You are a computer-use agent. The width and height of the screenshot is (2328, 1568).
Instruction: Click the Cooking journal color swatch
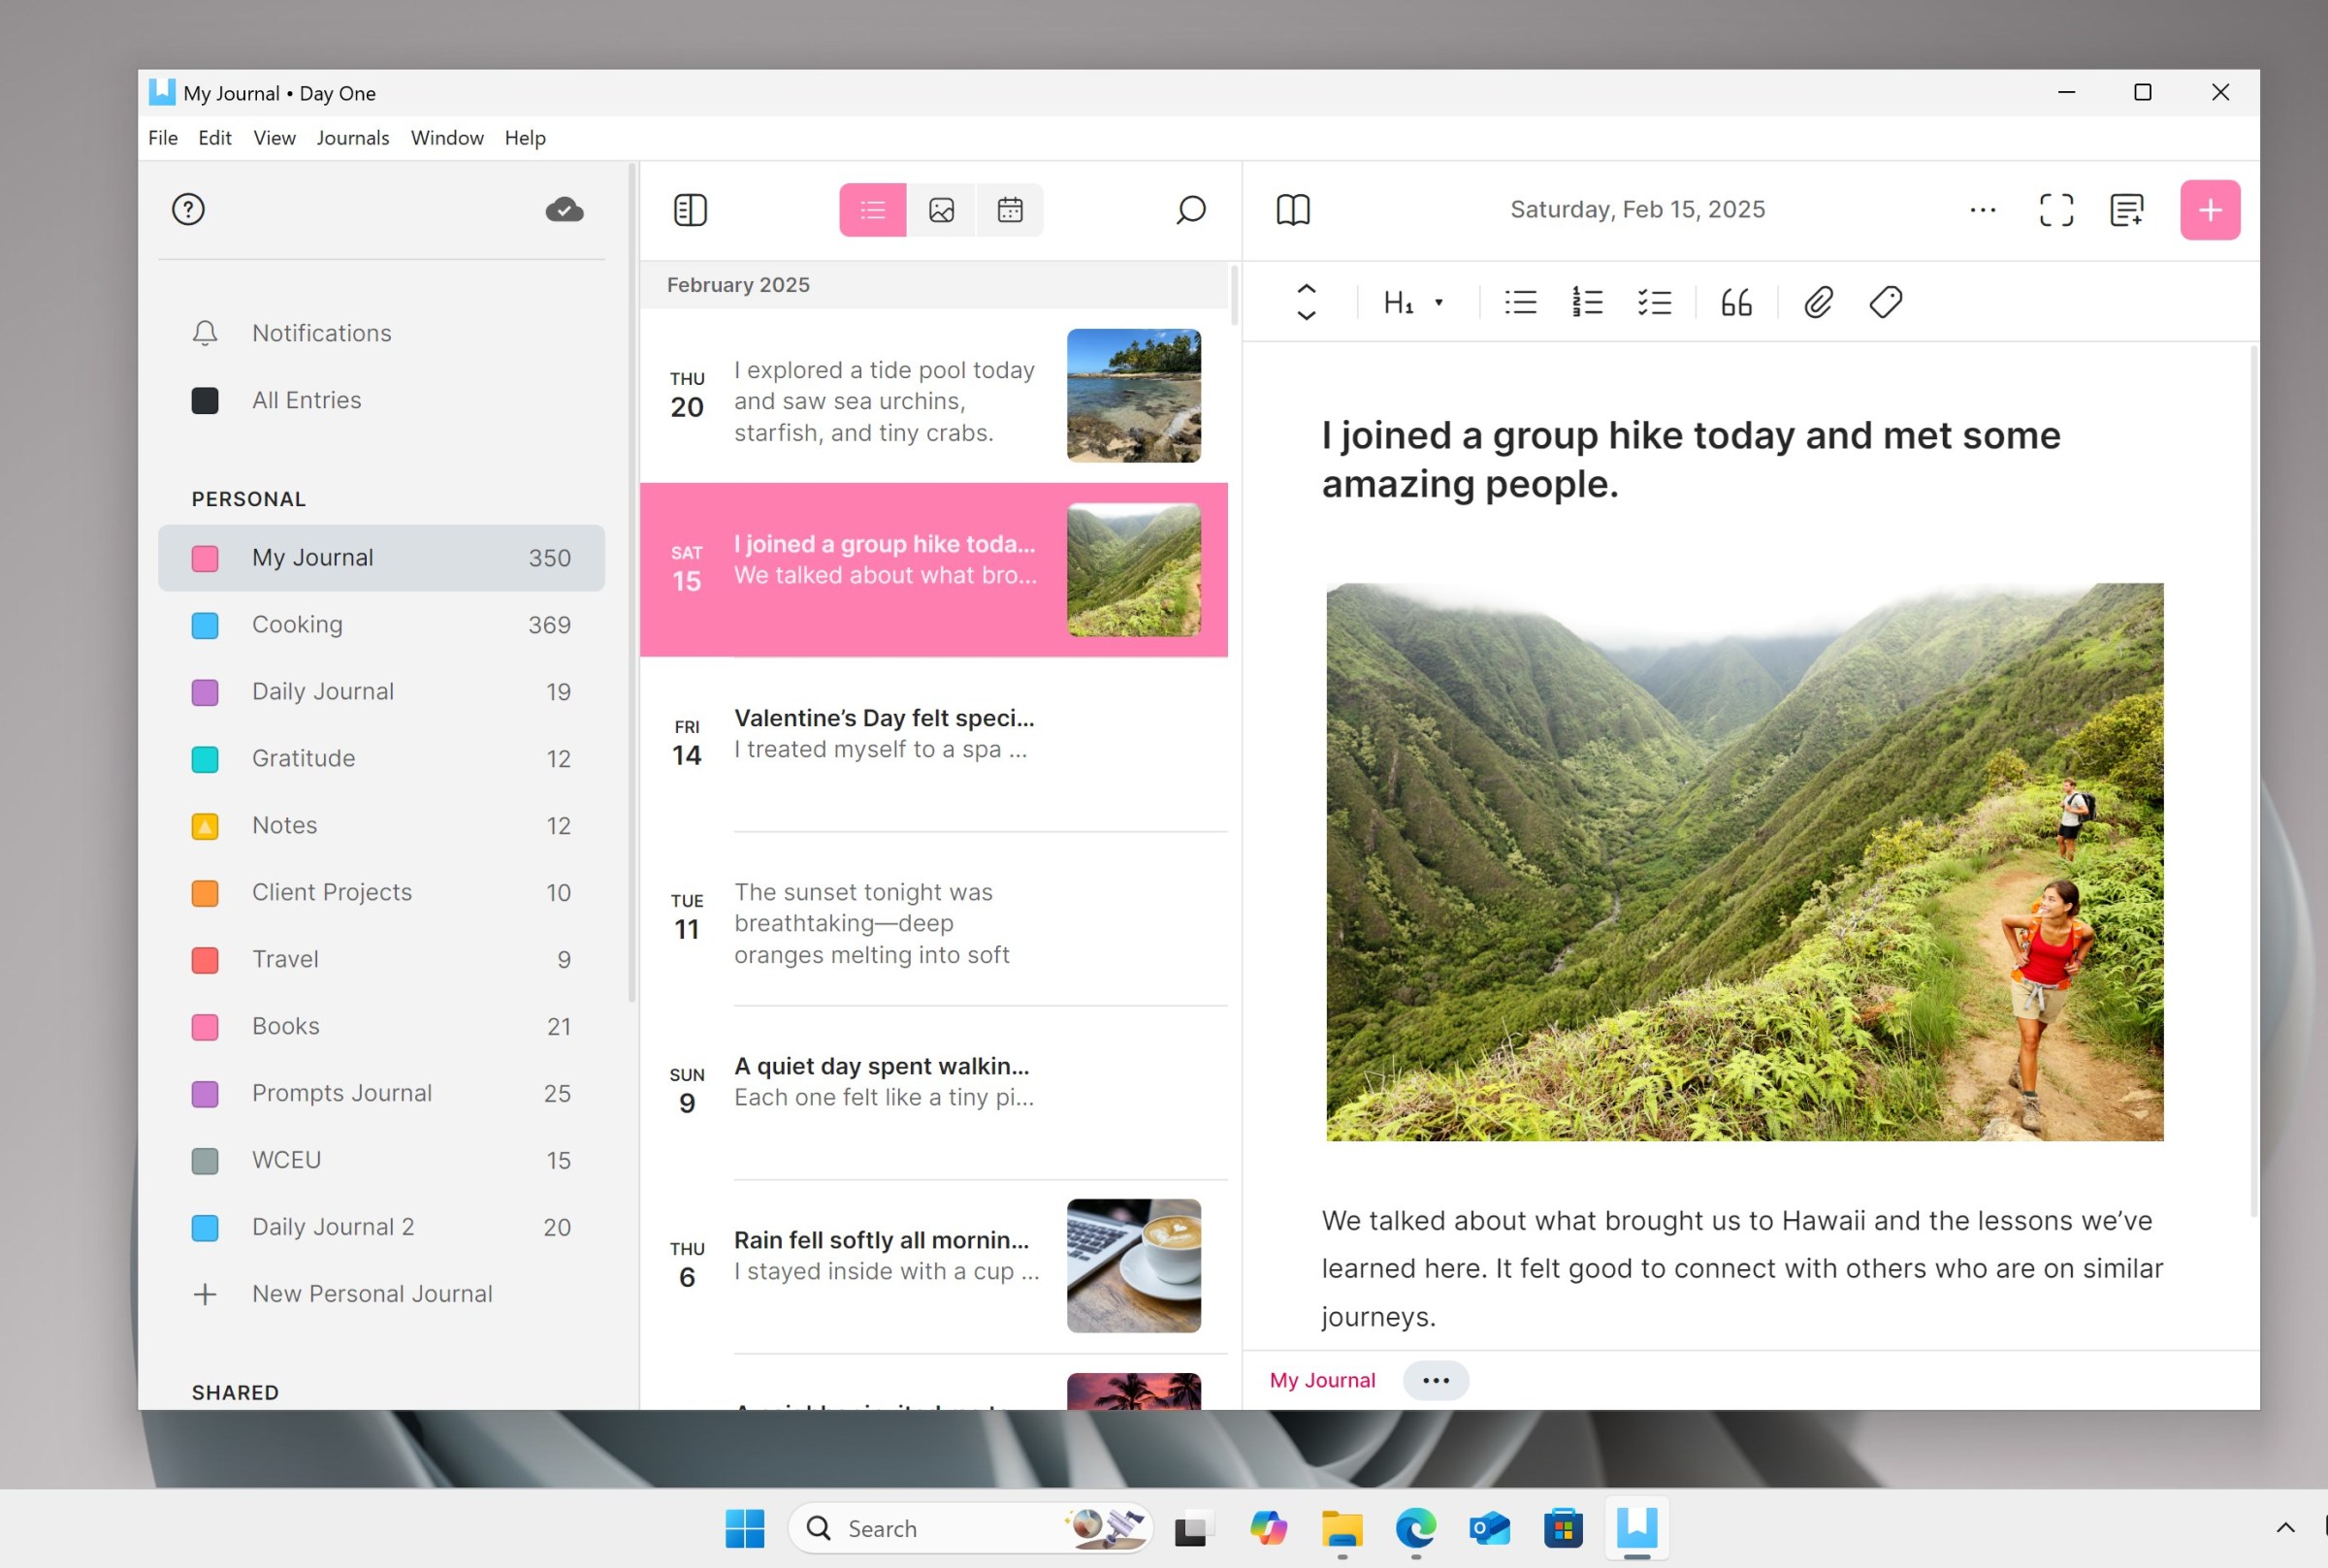(x=205, y=624)
